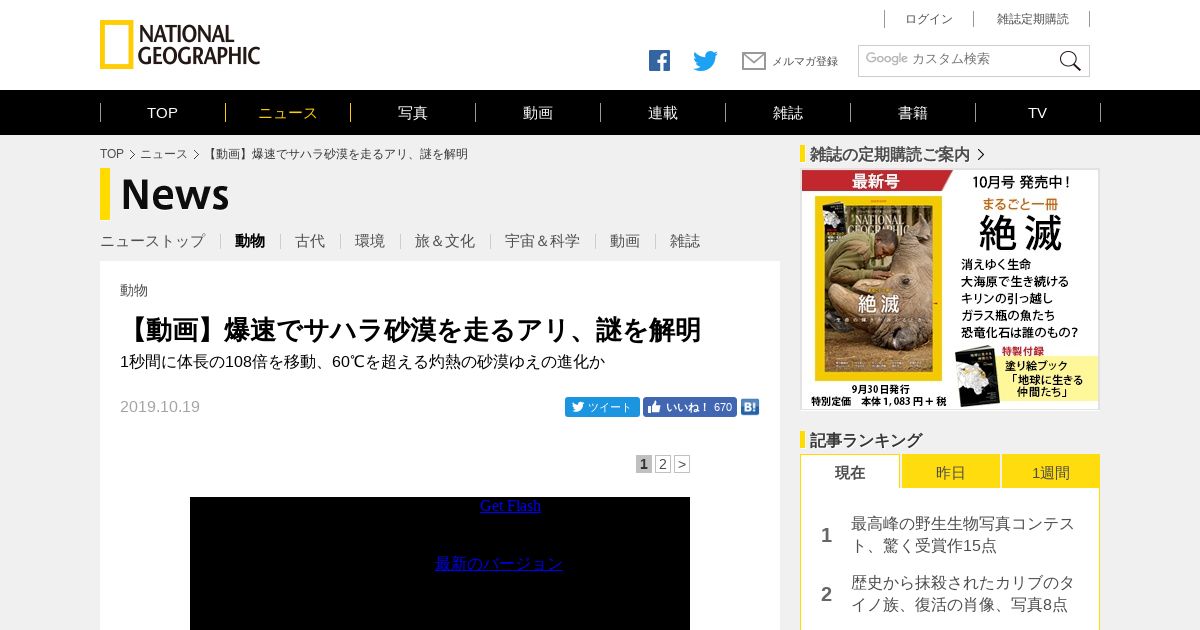Select the 古代 news category
Image resolution: width=1200 pixels, height=630 pixels.
click(310, 241)
